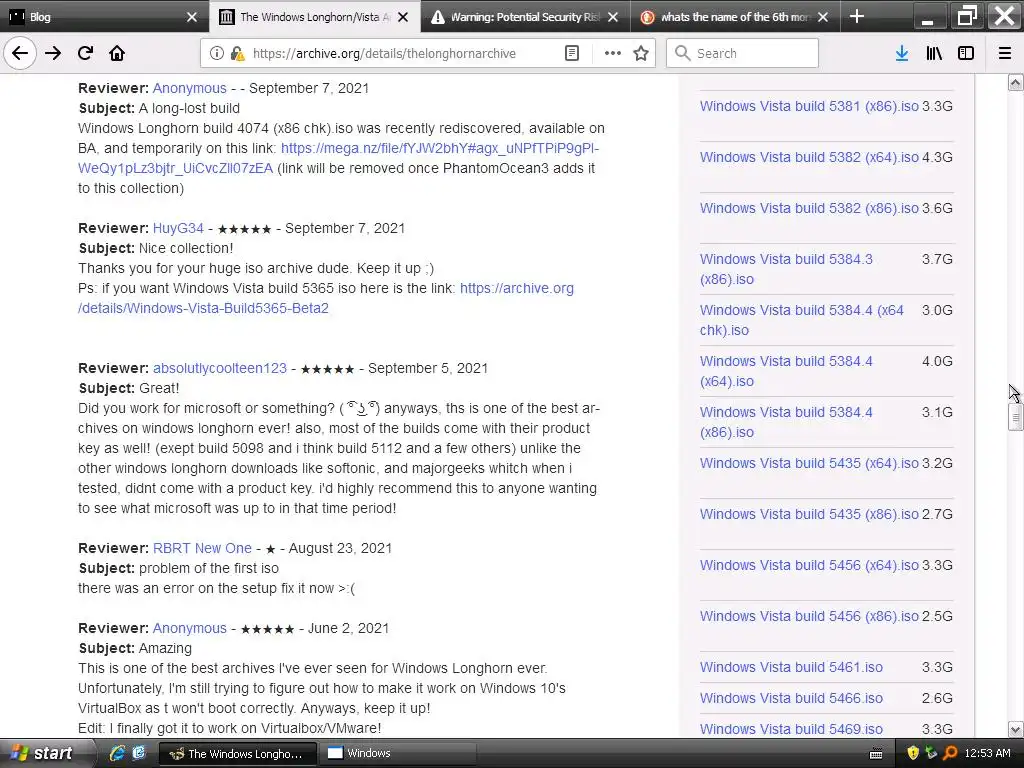The image size is (1024, 768).
Task: Open absolutlycoolteen123 reviewer profile
Action: point(219,368)
